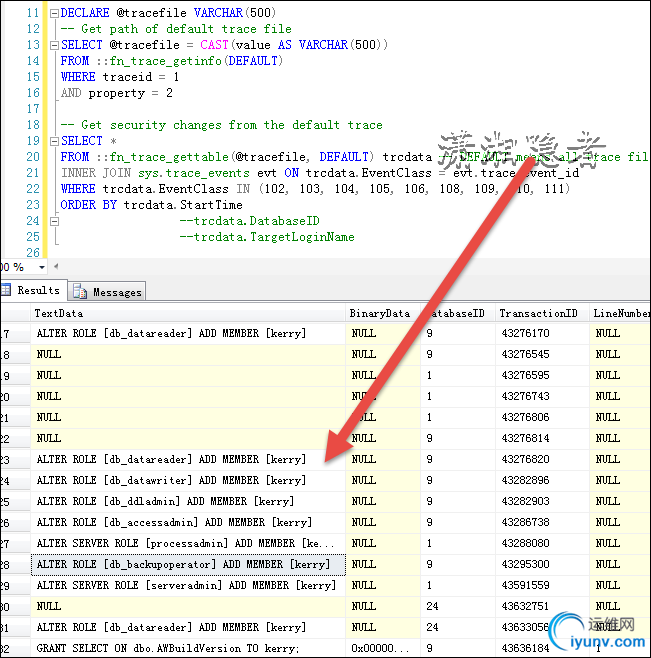The width and height of the screenshot is (651, 658).
Task: Select TransactionID cell 43282903
Action: [542, 501]
